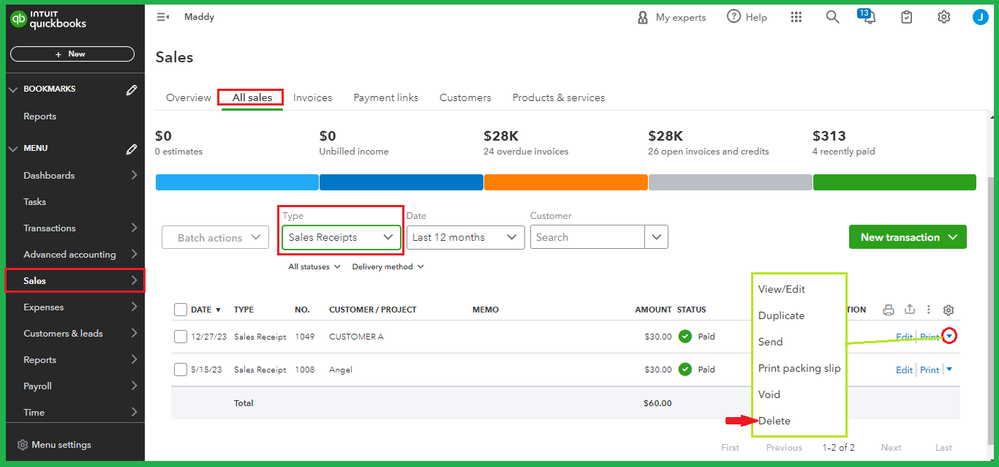This screenshot has width=999, height=467.
Task: Open the top-bar settings gear
Action: (x=944, y=17)
